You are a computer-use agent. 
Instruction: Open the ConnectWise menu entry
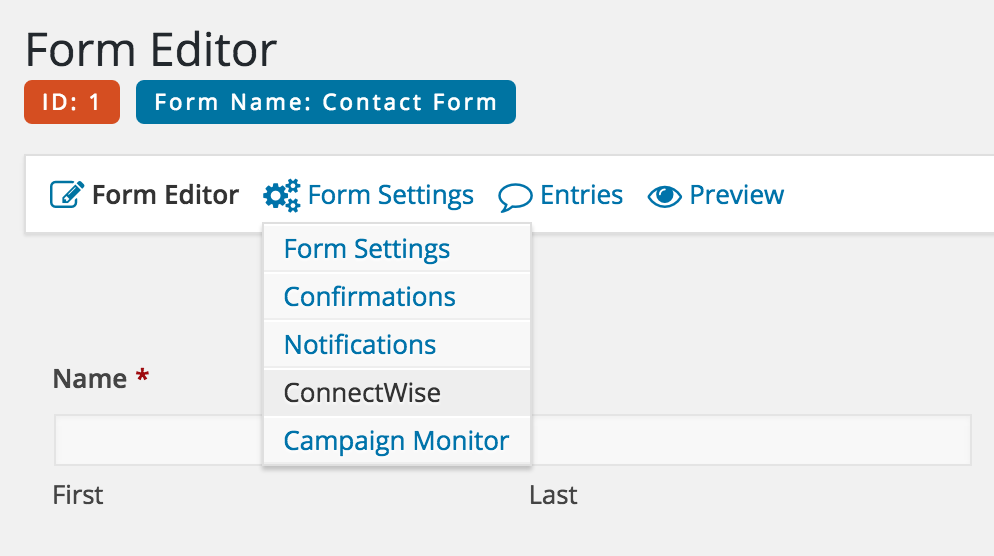(x=397, y=392)
